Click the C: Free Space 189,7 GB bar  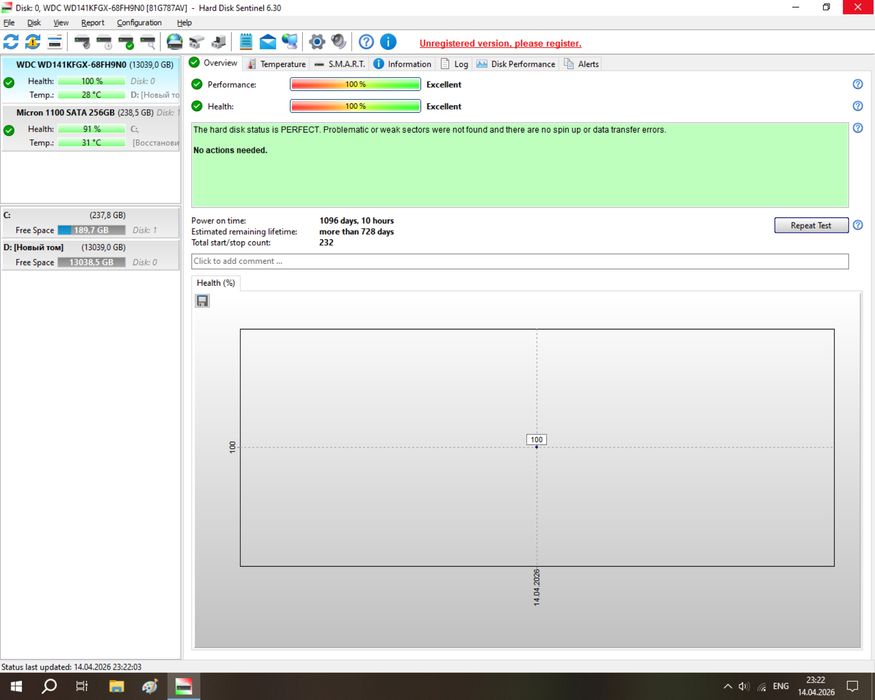point(92,230)
